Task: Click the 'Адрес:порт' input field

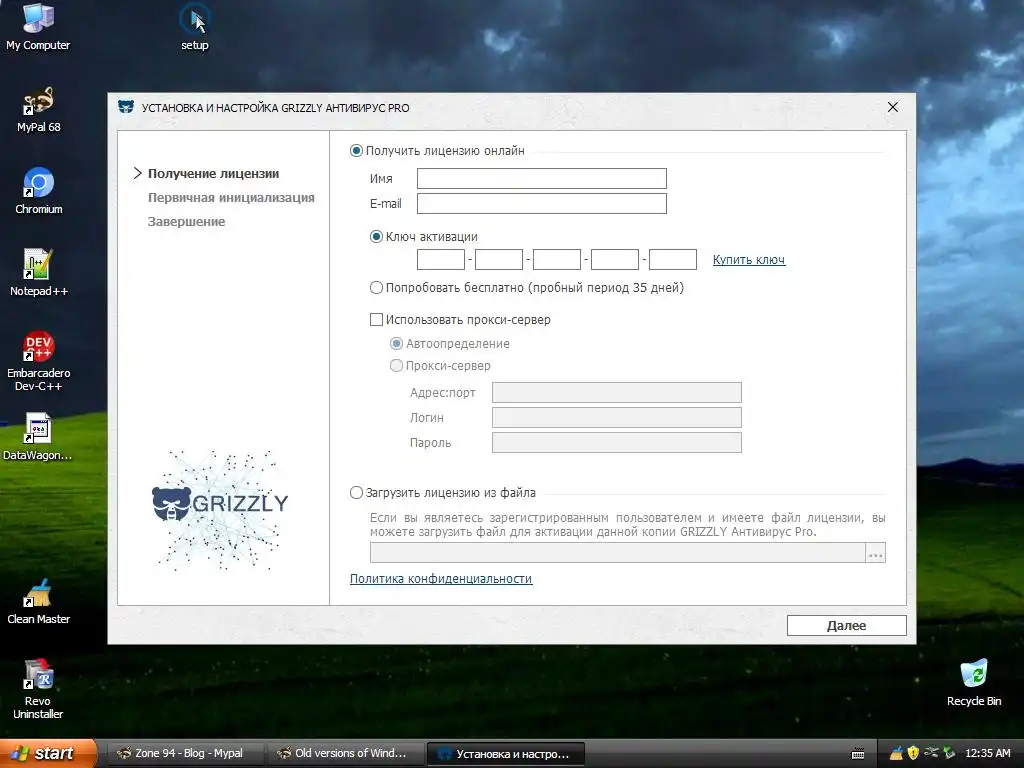Action: point(616,392)
